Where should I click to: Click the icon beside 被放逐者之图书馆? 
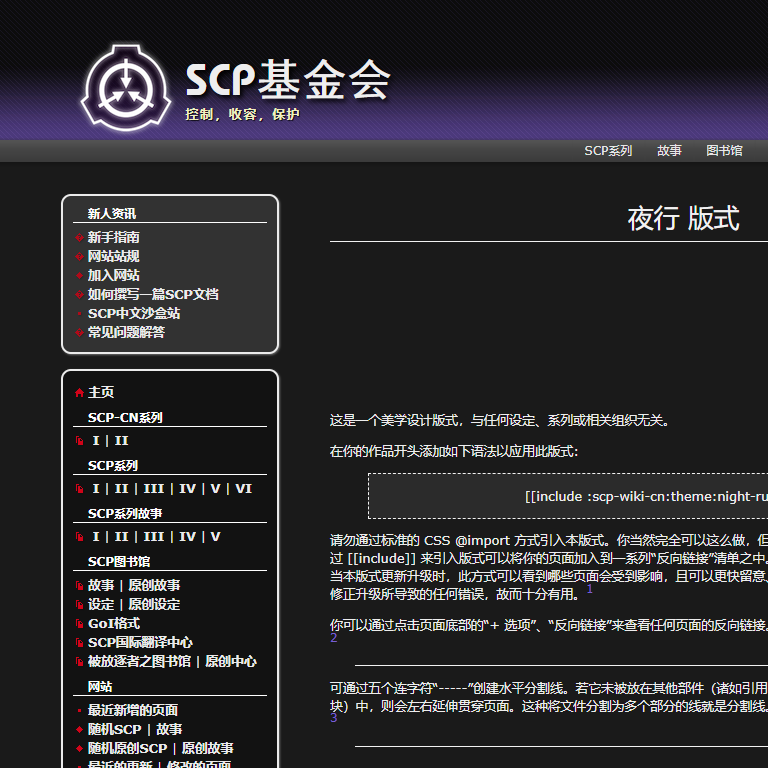[80, 662]
